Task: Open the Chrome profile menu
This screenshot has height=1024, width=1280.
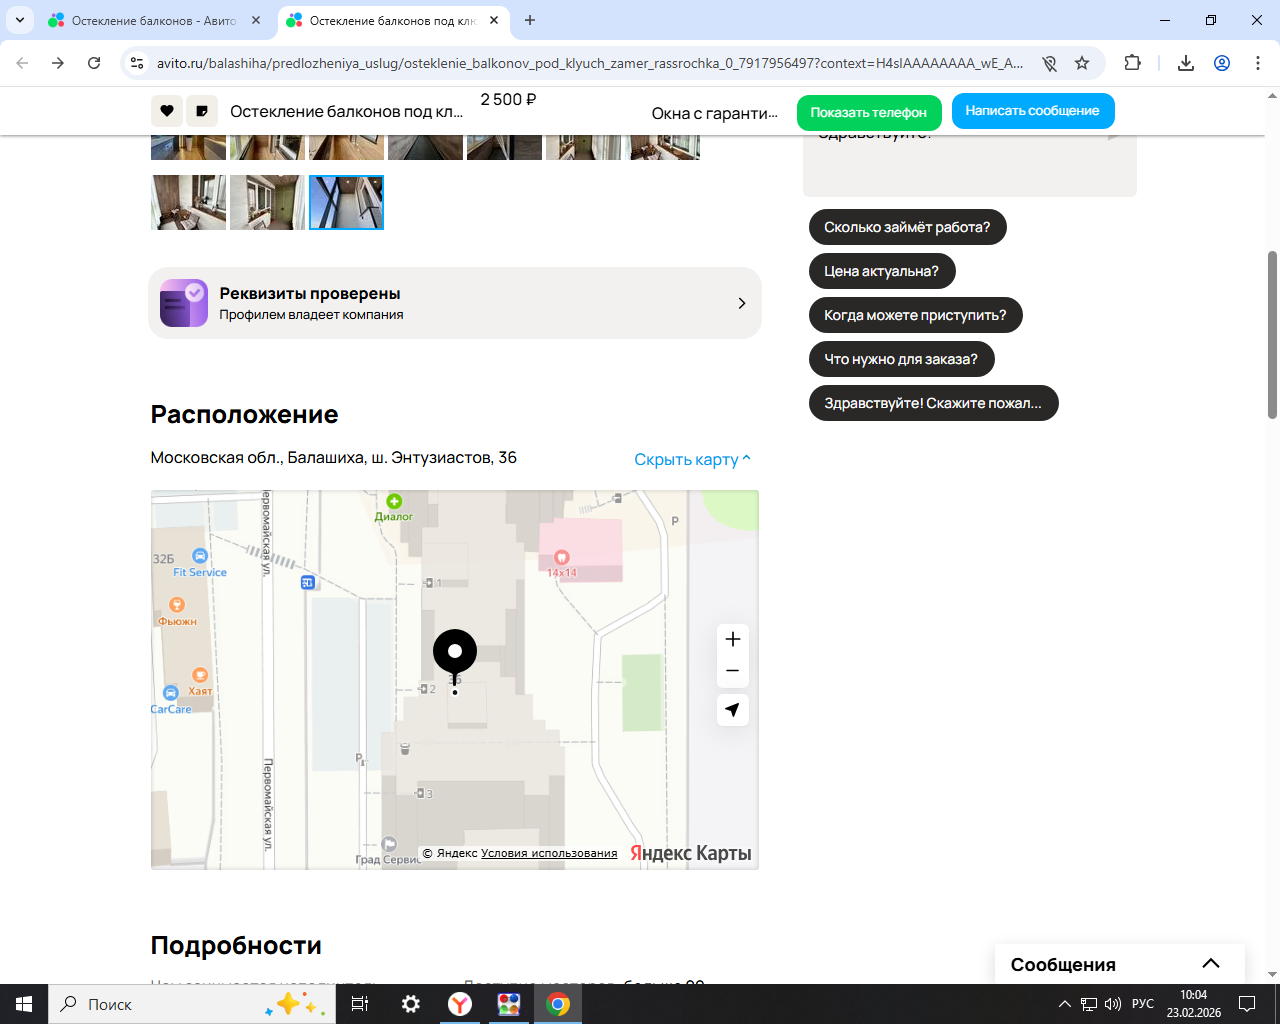Action: 1222,63
